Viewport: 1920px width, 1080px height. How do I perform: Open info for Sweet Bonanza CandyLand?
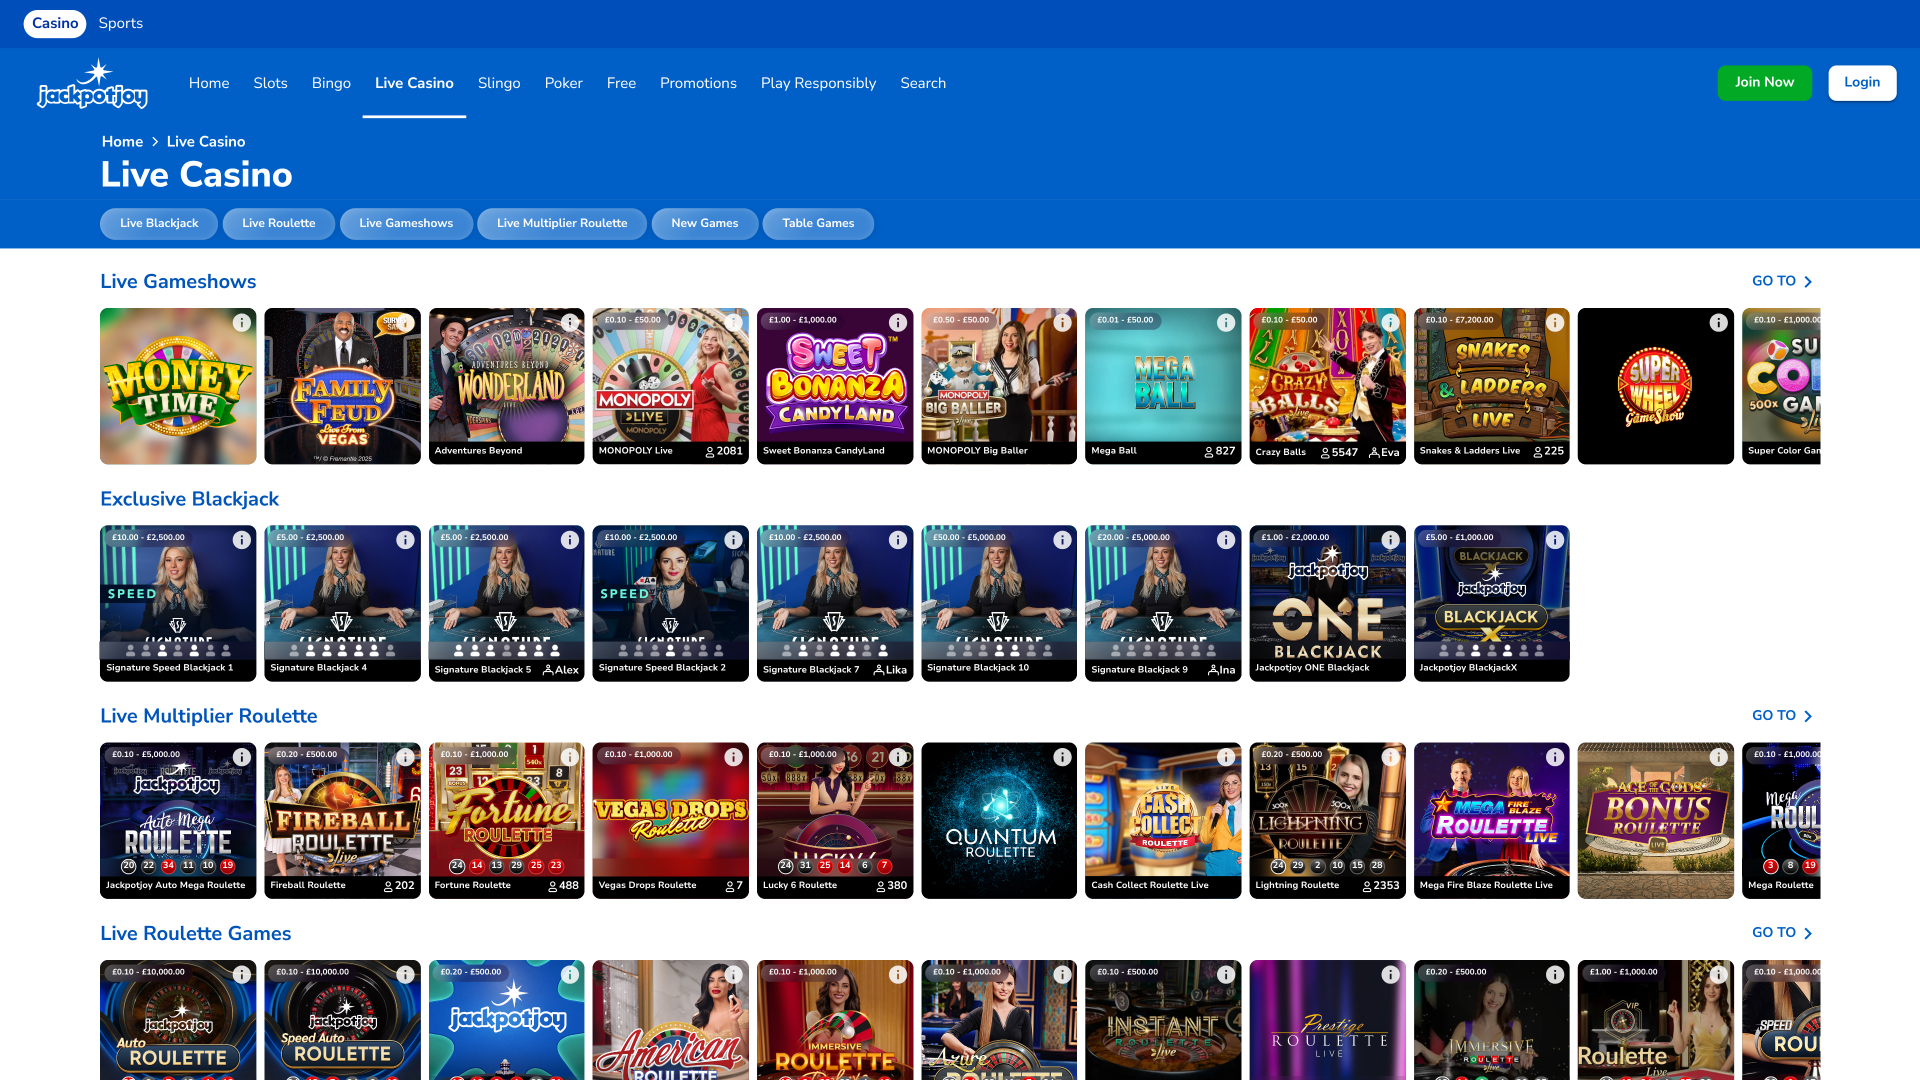click(899, 322)
